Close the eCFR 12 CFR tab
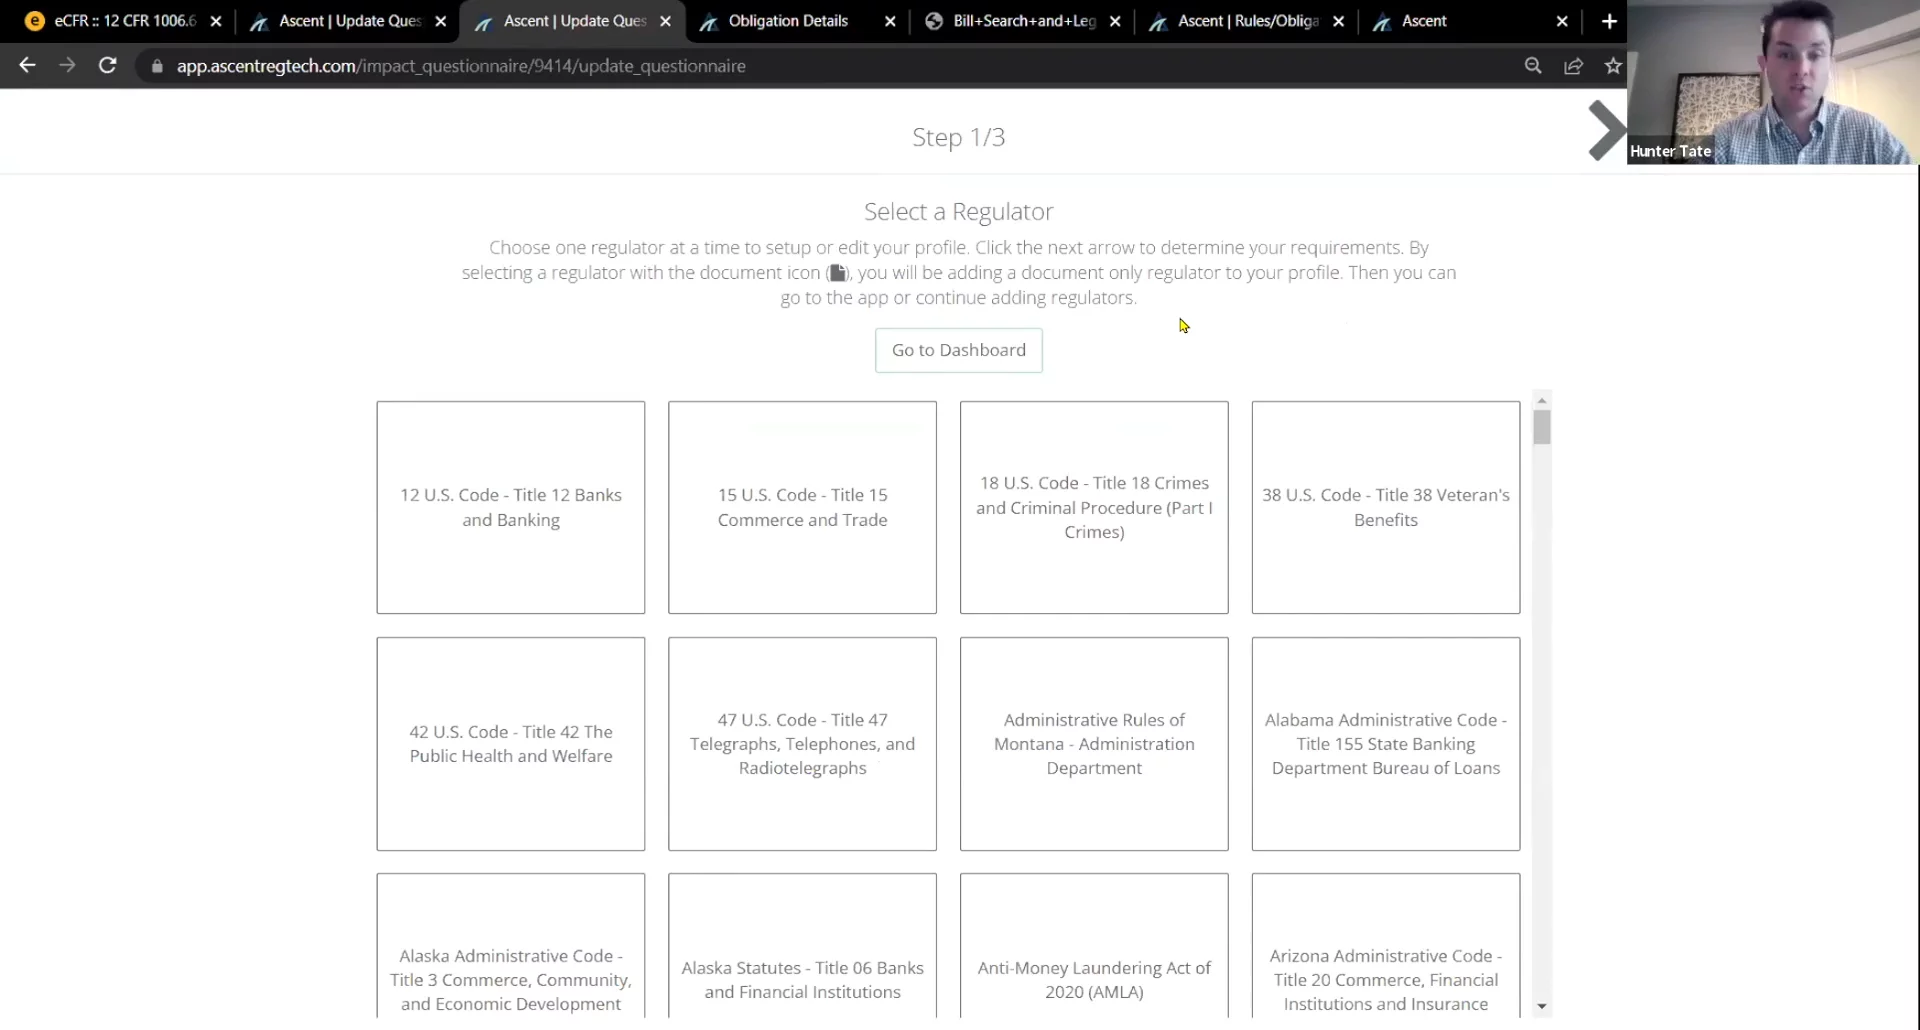 point(216,21)
